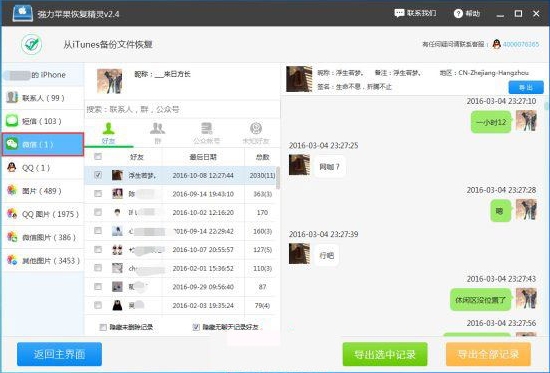Switch to the 公众帐号 tab

pyautogui.click(x=207, y=134)
